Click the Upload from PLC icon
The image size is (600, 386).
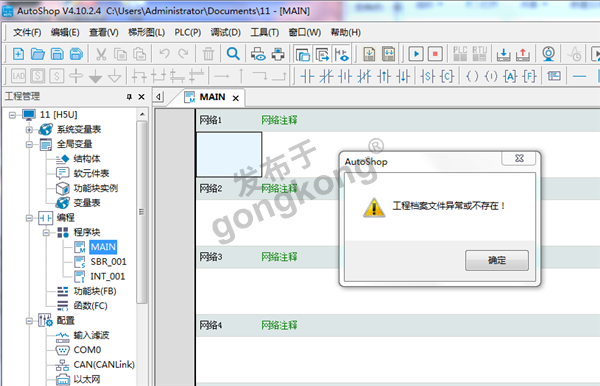pos(522,54)
